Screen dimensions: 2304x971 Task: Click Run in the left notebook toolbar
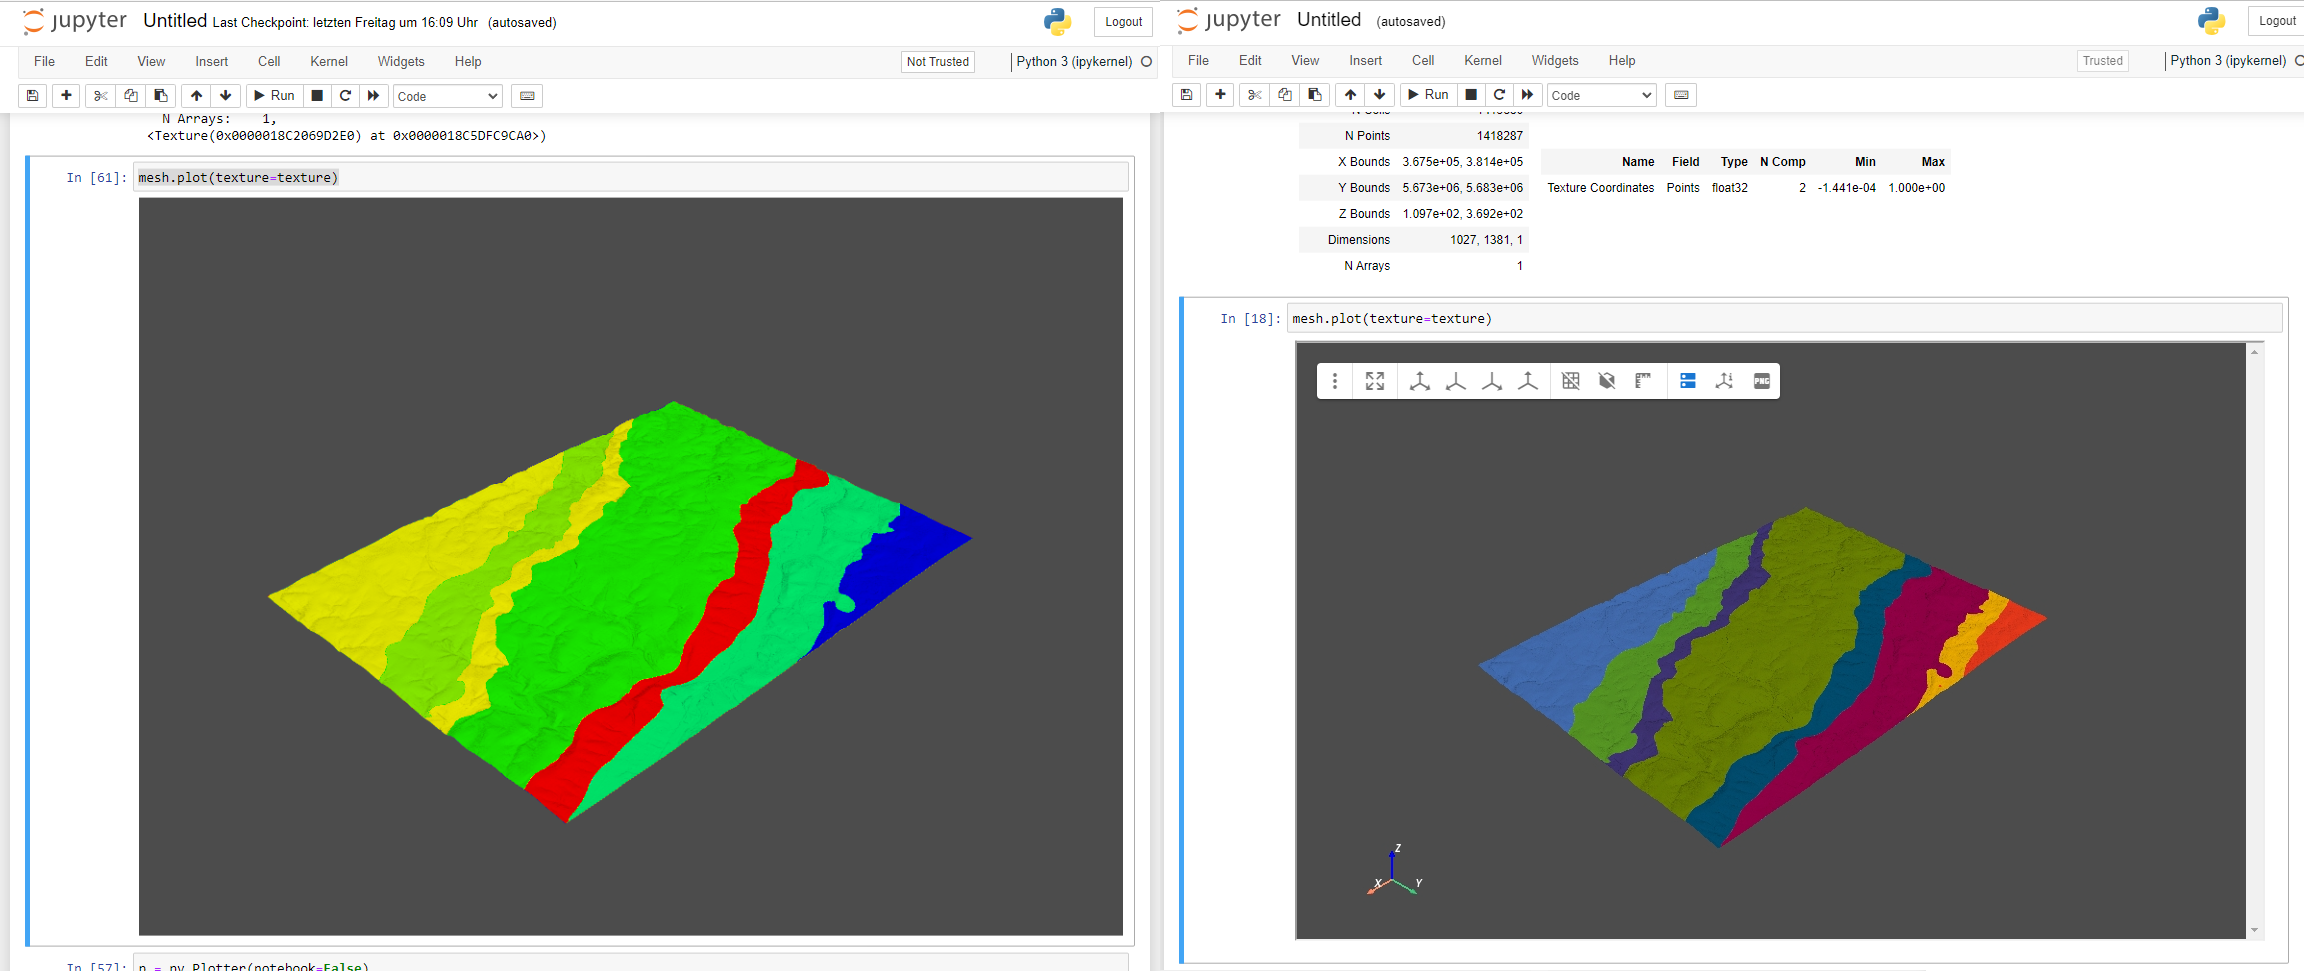[274, 96]
